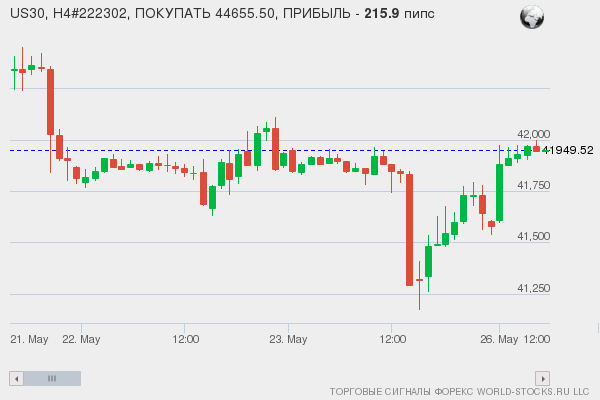Click the 42,000 price axis label
This screenshot has height=400, width=600.
pyautogui.click(x=533, y=134)
